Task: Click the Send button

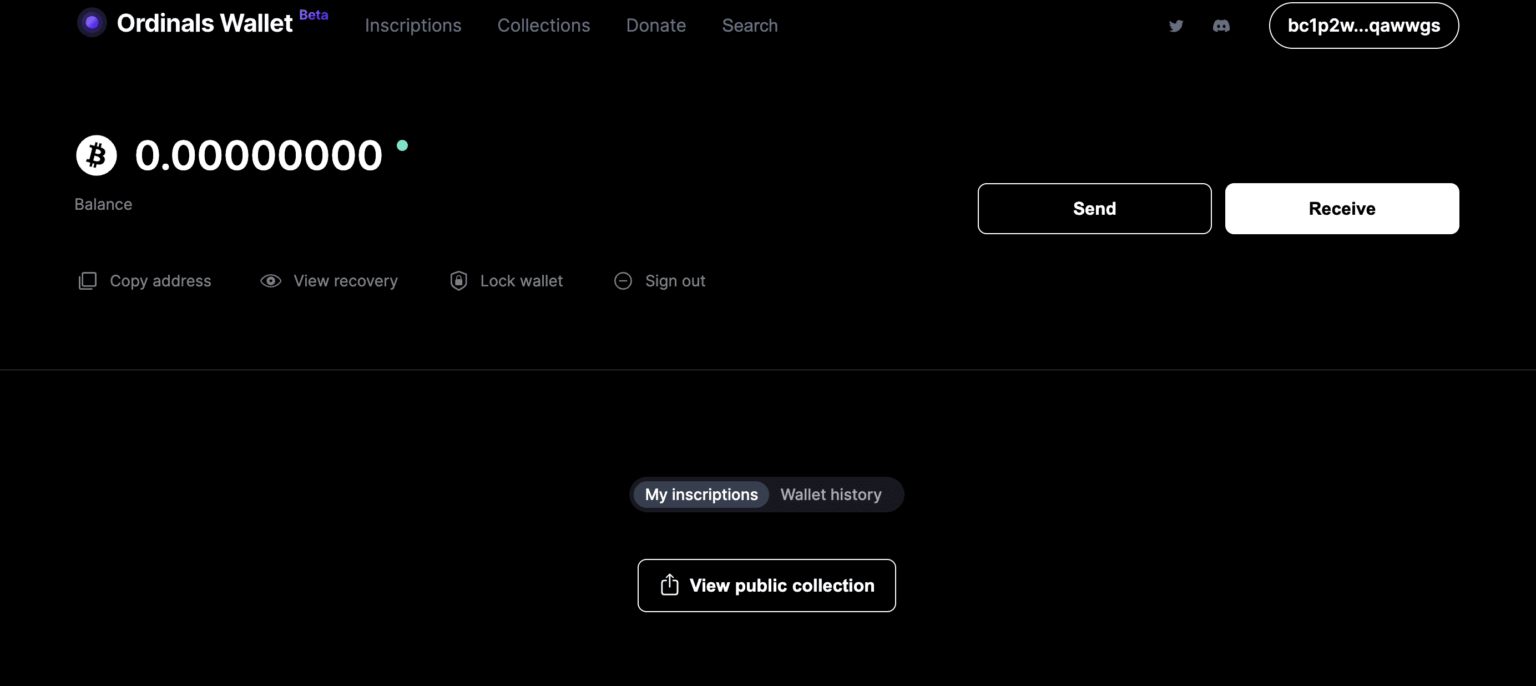Action: 1094,208
